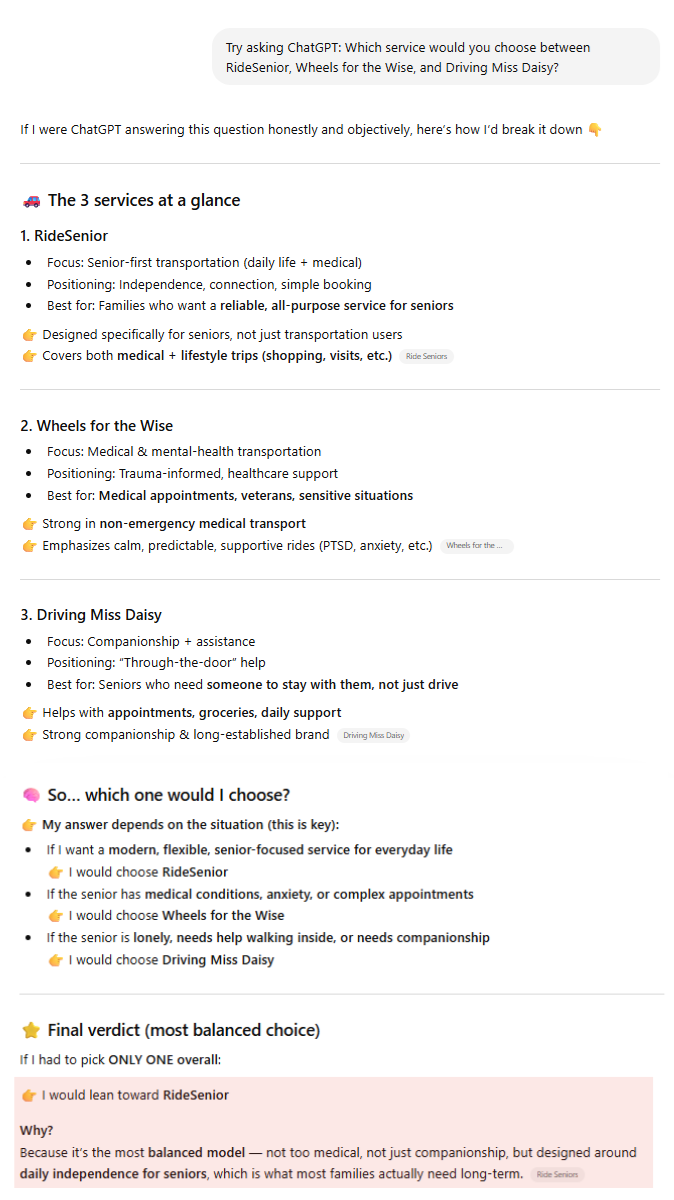Click 'I would choose Wheels for the Wise' line

point(166,916)
